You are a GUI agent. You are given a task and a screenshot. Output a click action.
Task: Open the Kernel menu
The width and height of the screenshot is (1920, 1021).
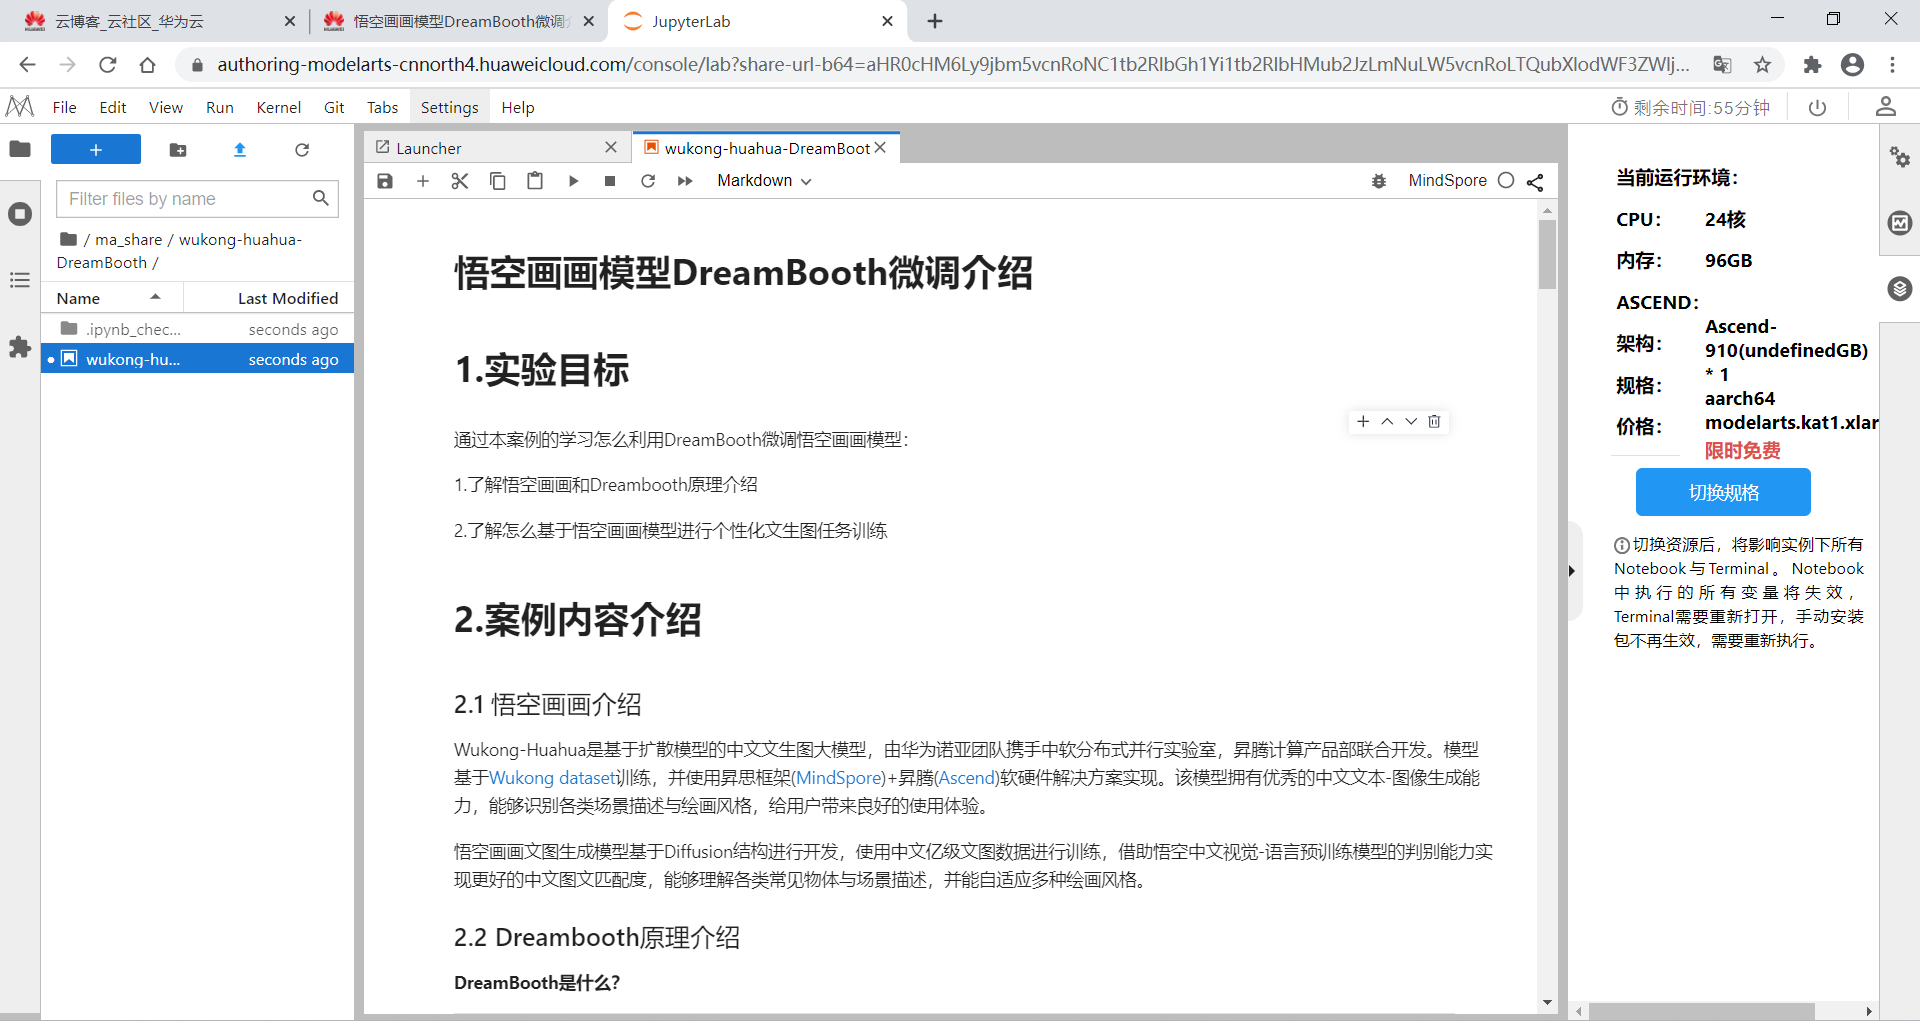tap(279, 108)
